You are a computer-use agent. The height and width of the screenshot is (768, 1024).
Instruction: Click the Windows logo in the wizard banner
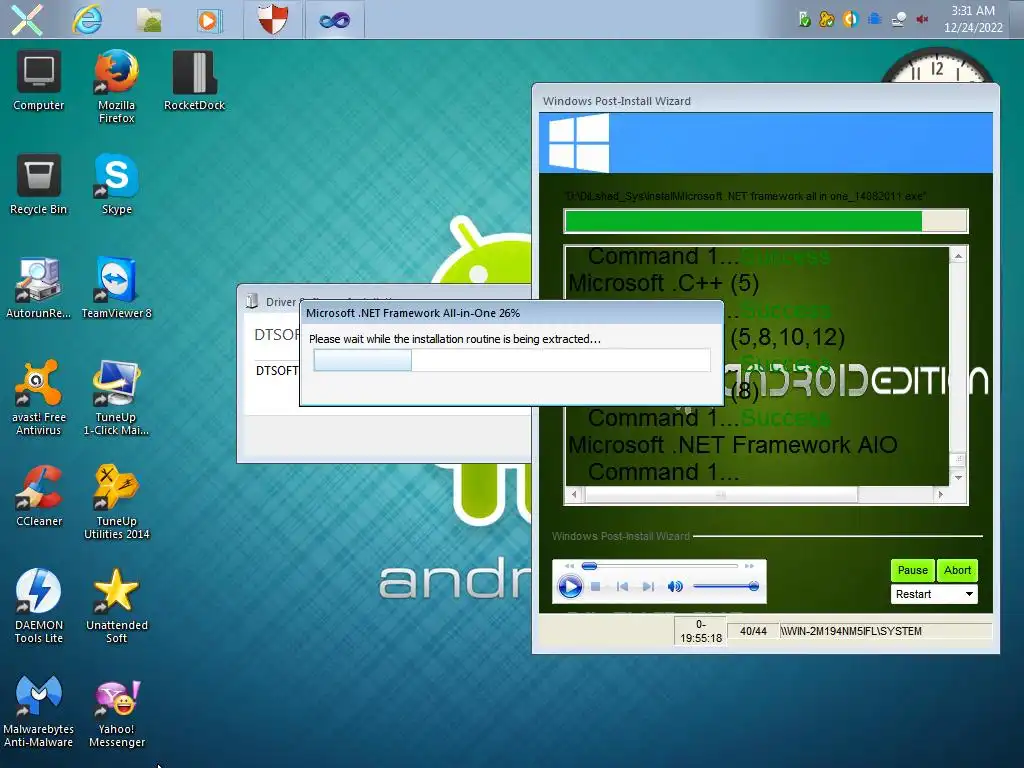[578, 142]
